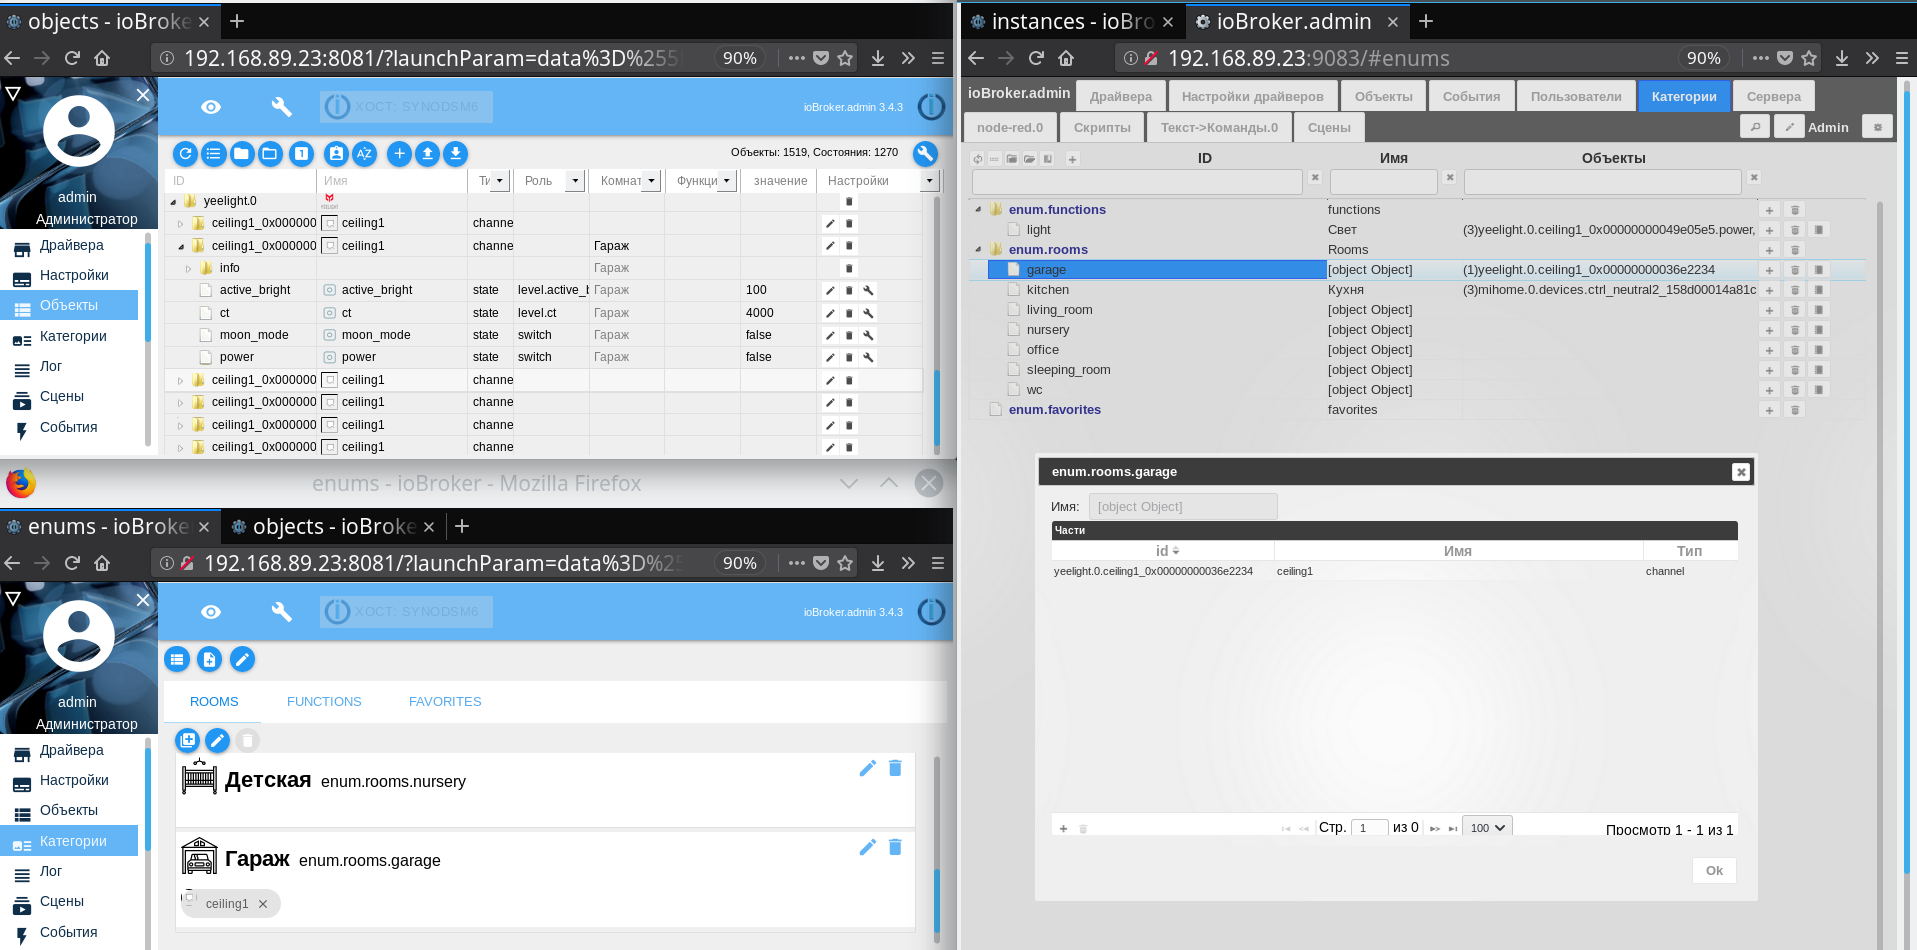Viewport: 1917px width, 950px height.
Task: Toggle the eye visibility icon in objects window
Action: (x=211, y=106)
